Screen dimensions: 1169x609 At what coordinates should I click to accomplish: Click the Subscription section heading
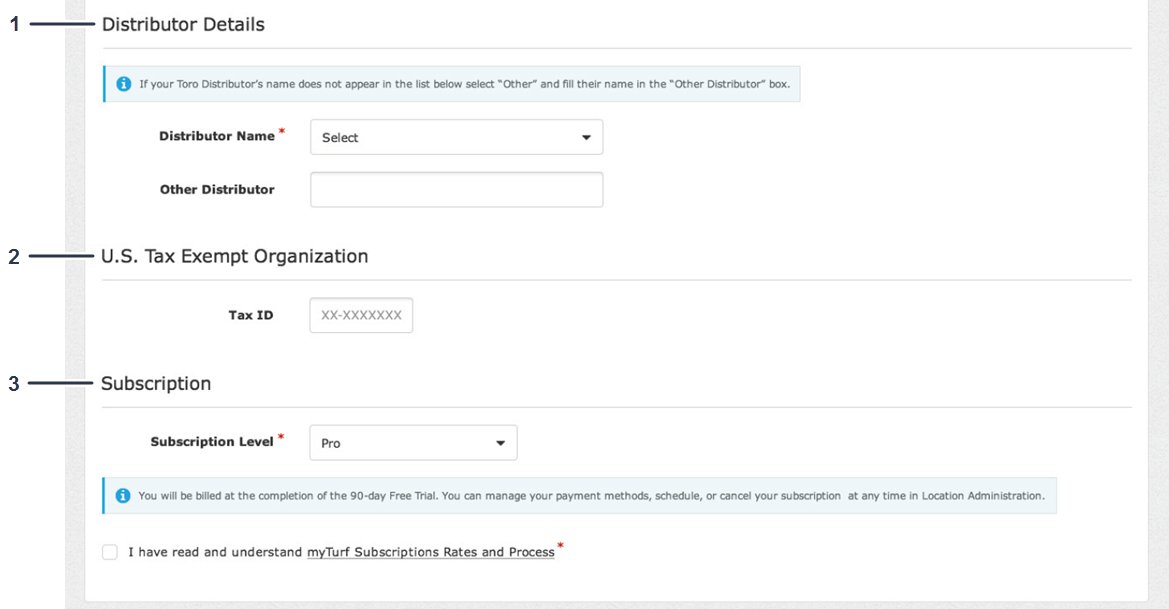coord(156,383)
